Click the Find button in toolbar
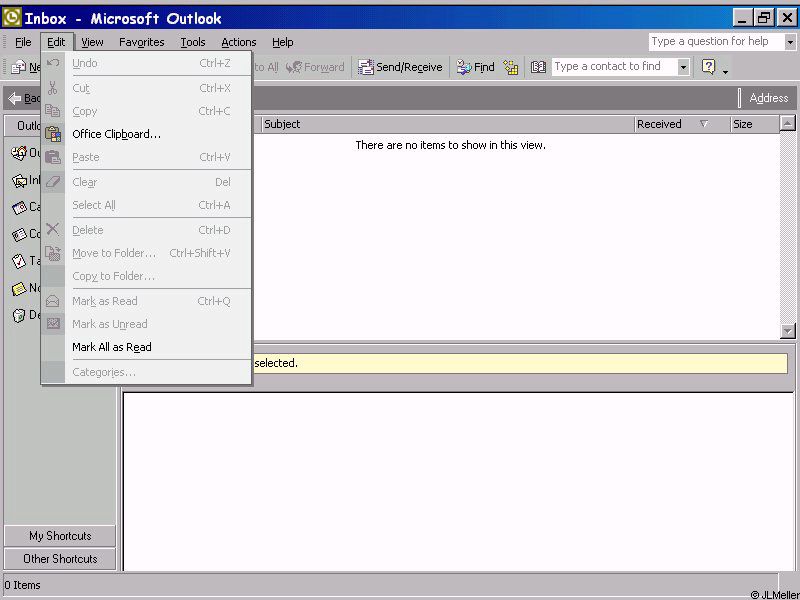800x600 pixels. click(475, 67)
